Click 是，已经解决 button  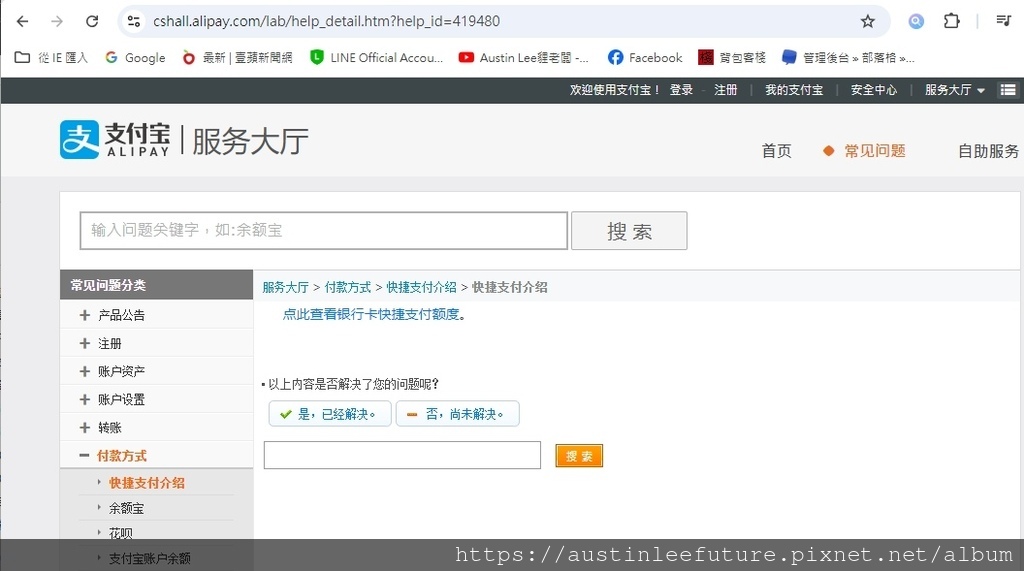pyautogui.click(x=330, y=414)
